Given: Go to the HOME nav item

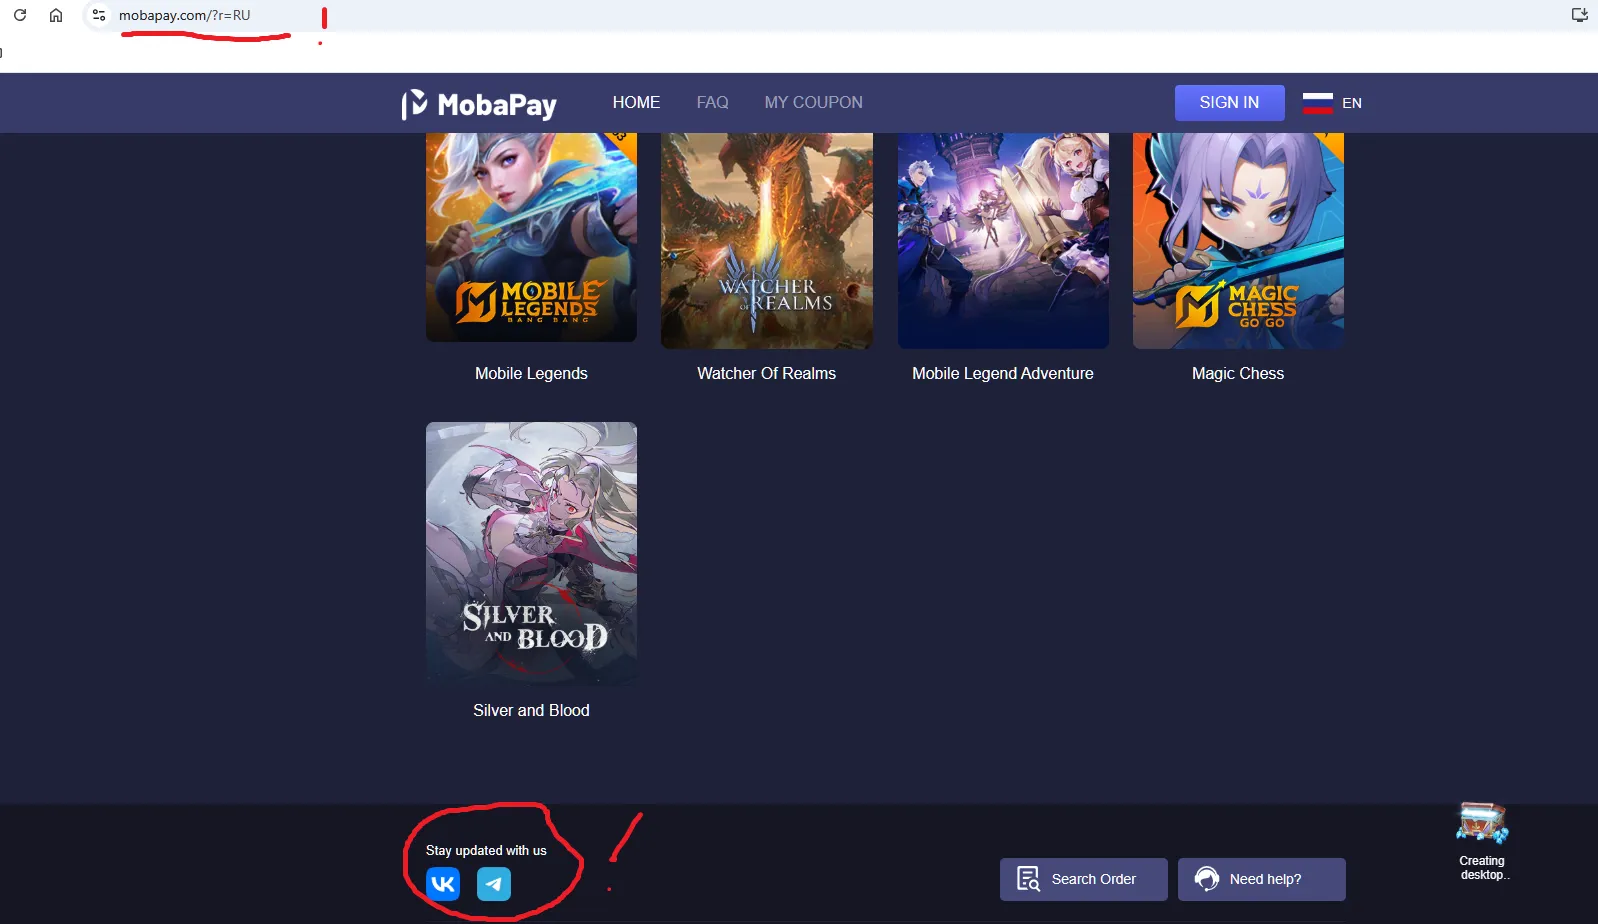Looking at the screenshot, I should point(636,102).
